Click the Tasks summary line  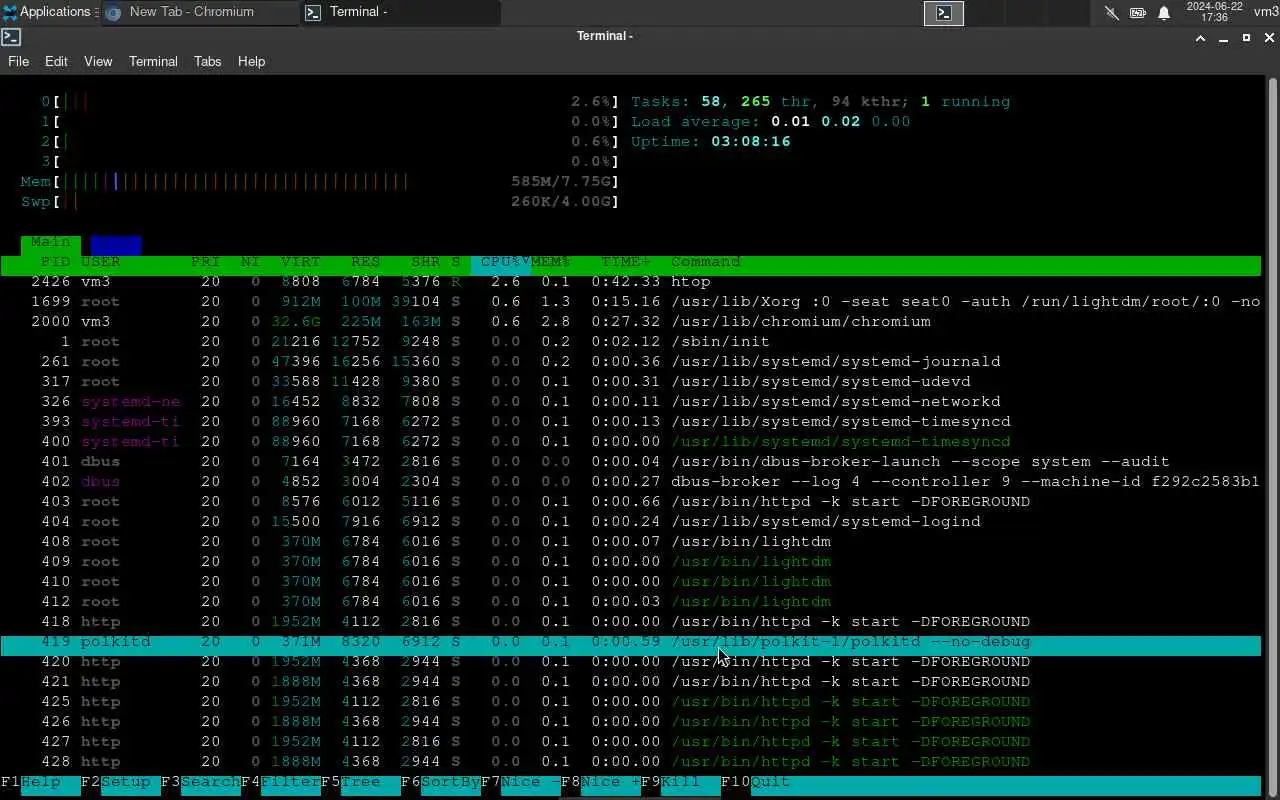click(821, 102)
